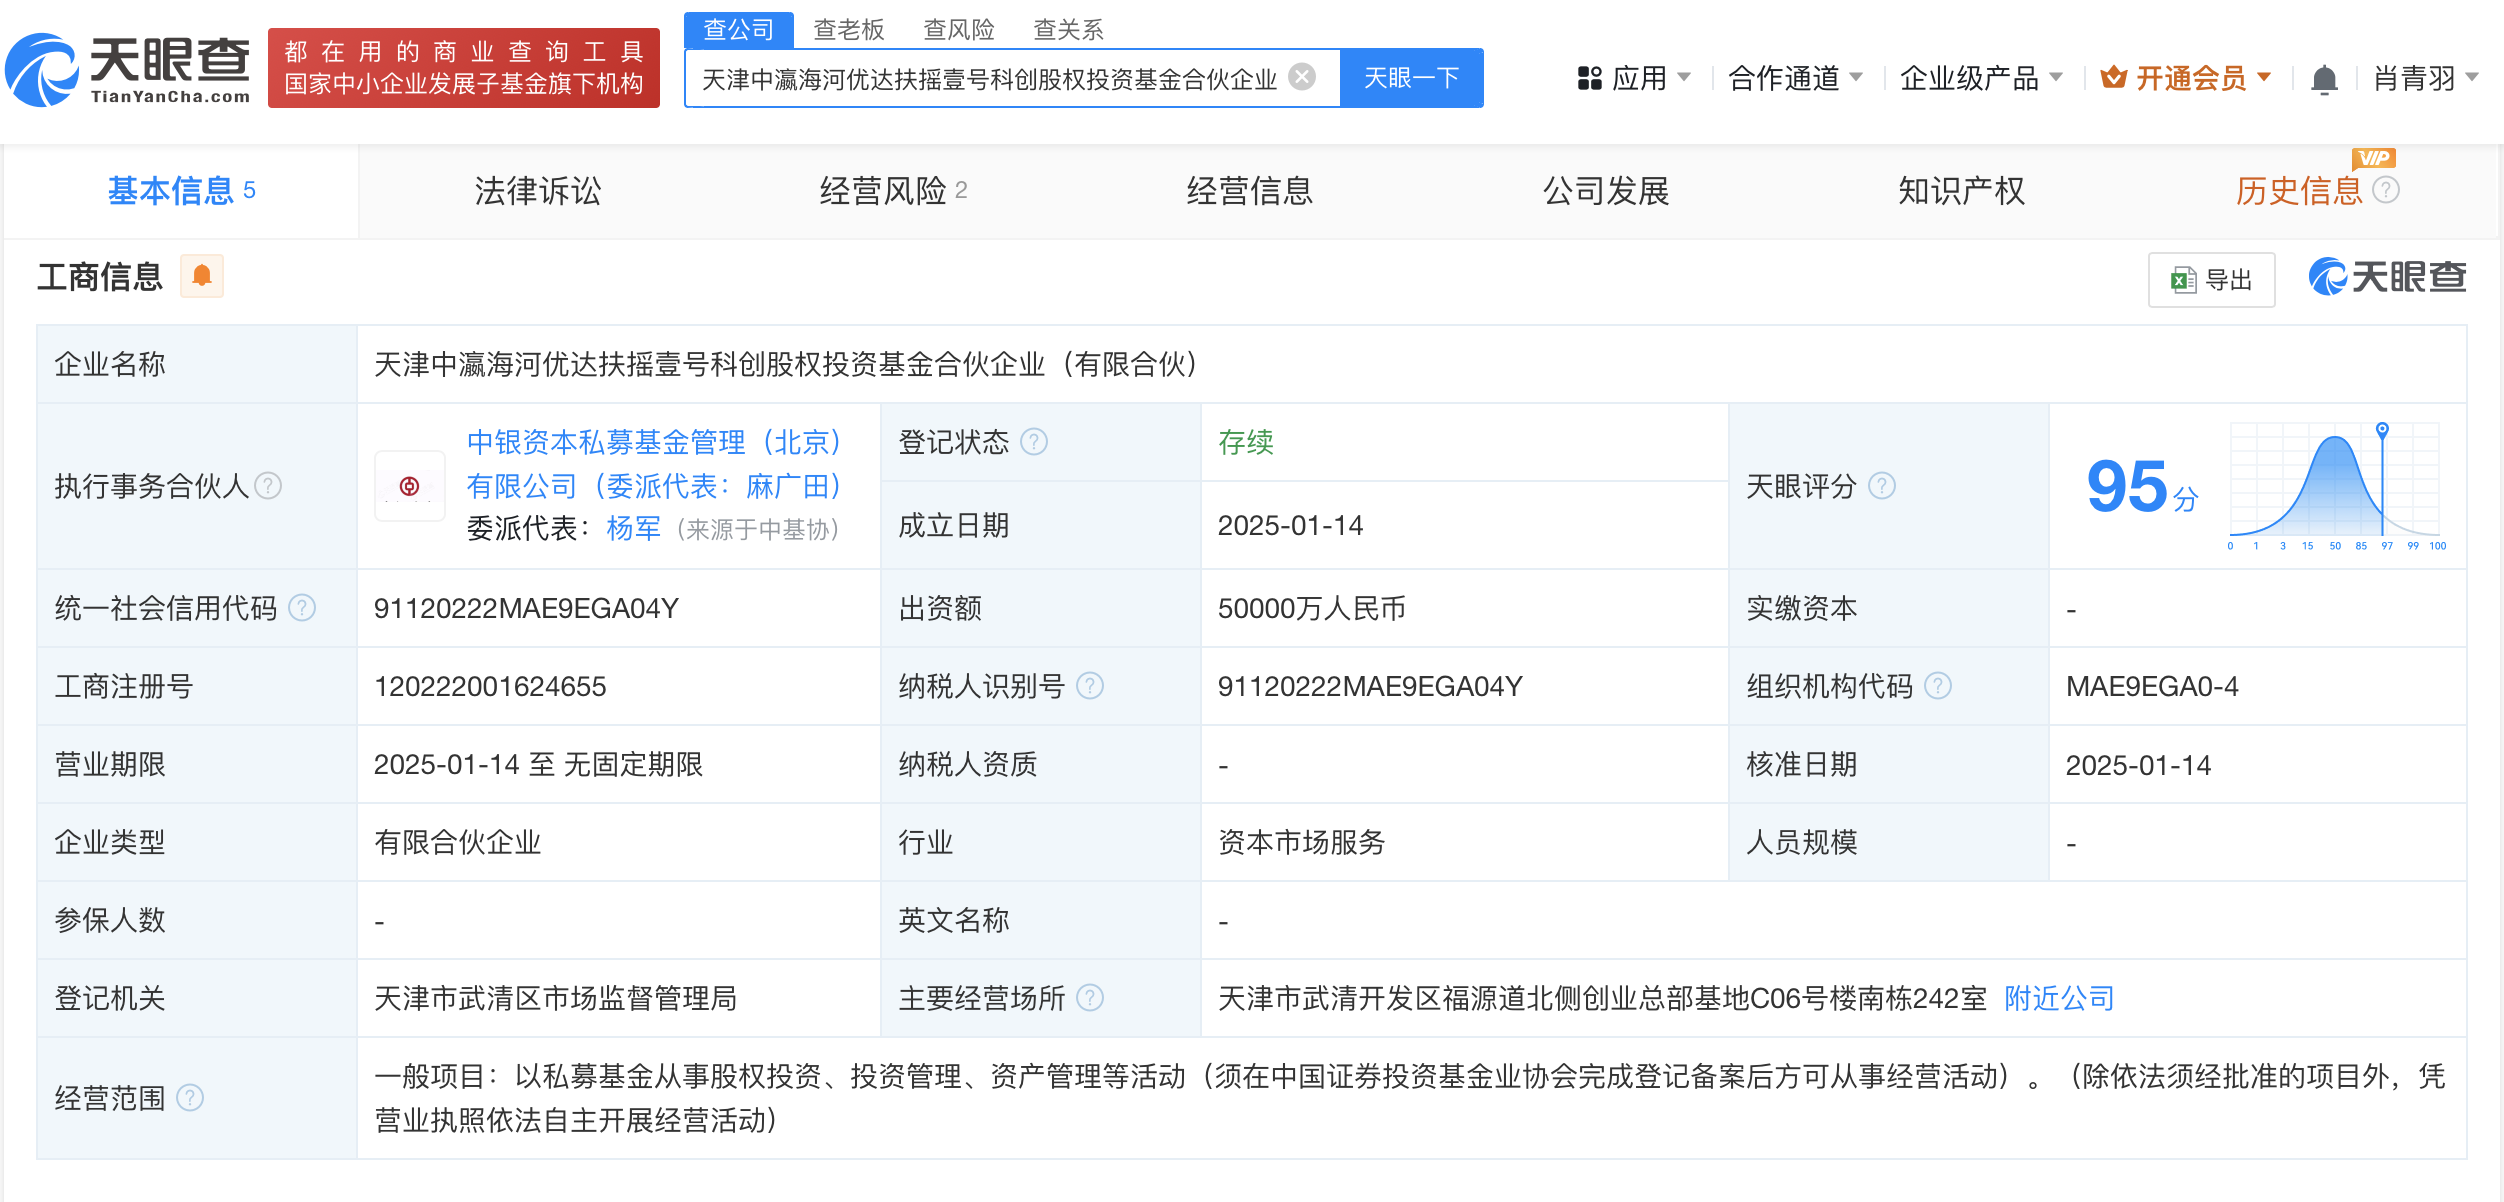Expand the 企业级产品 dropdown
The width and height of the screenshot is (2504, 1202).
coord(2056,77)
